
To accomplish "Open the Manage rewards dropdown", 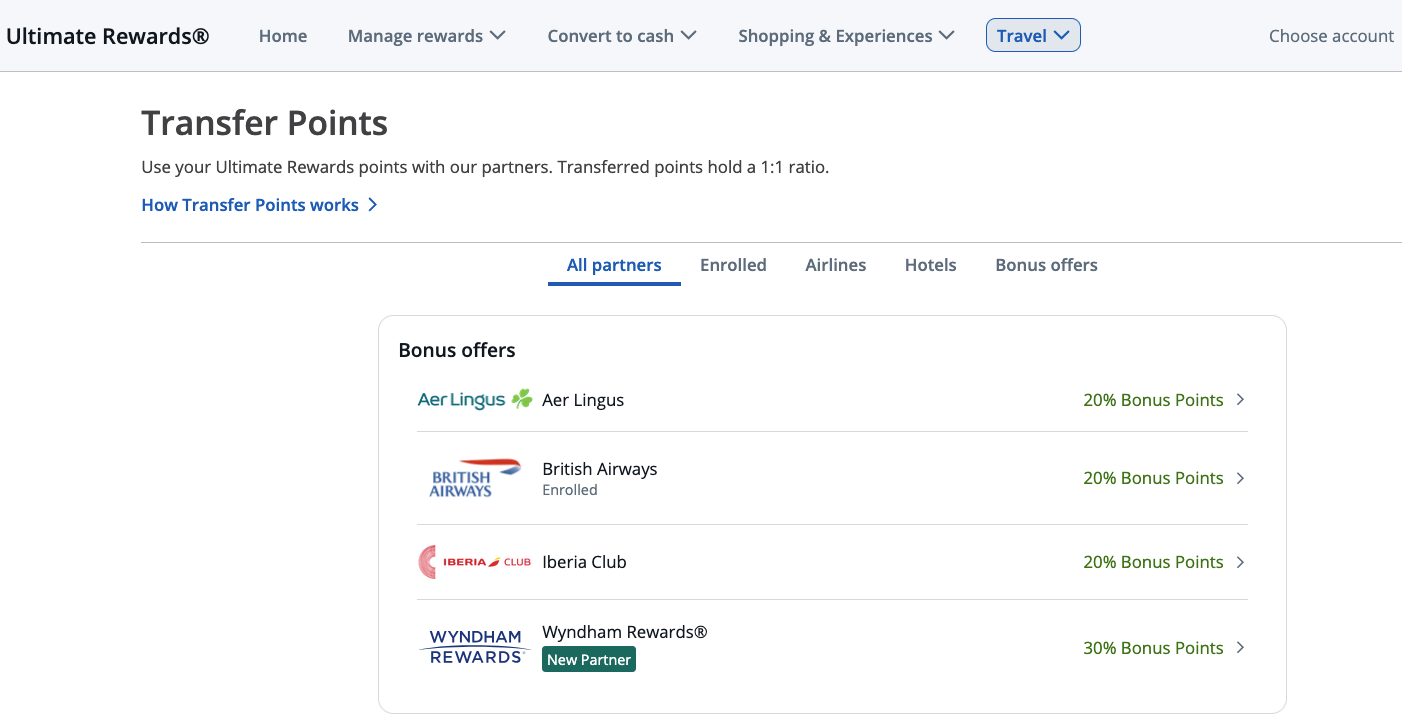I will tap(426, 35).
